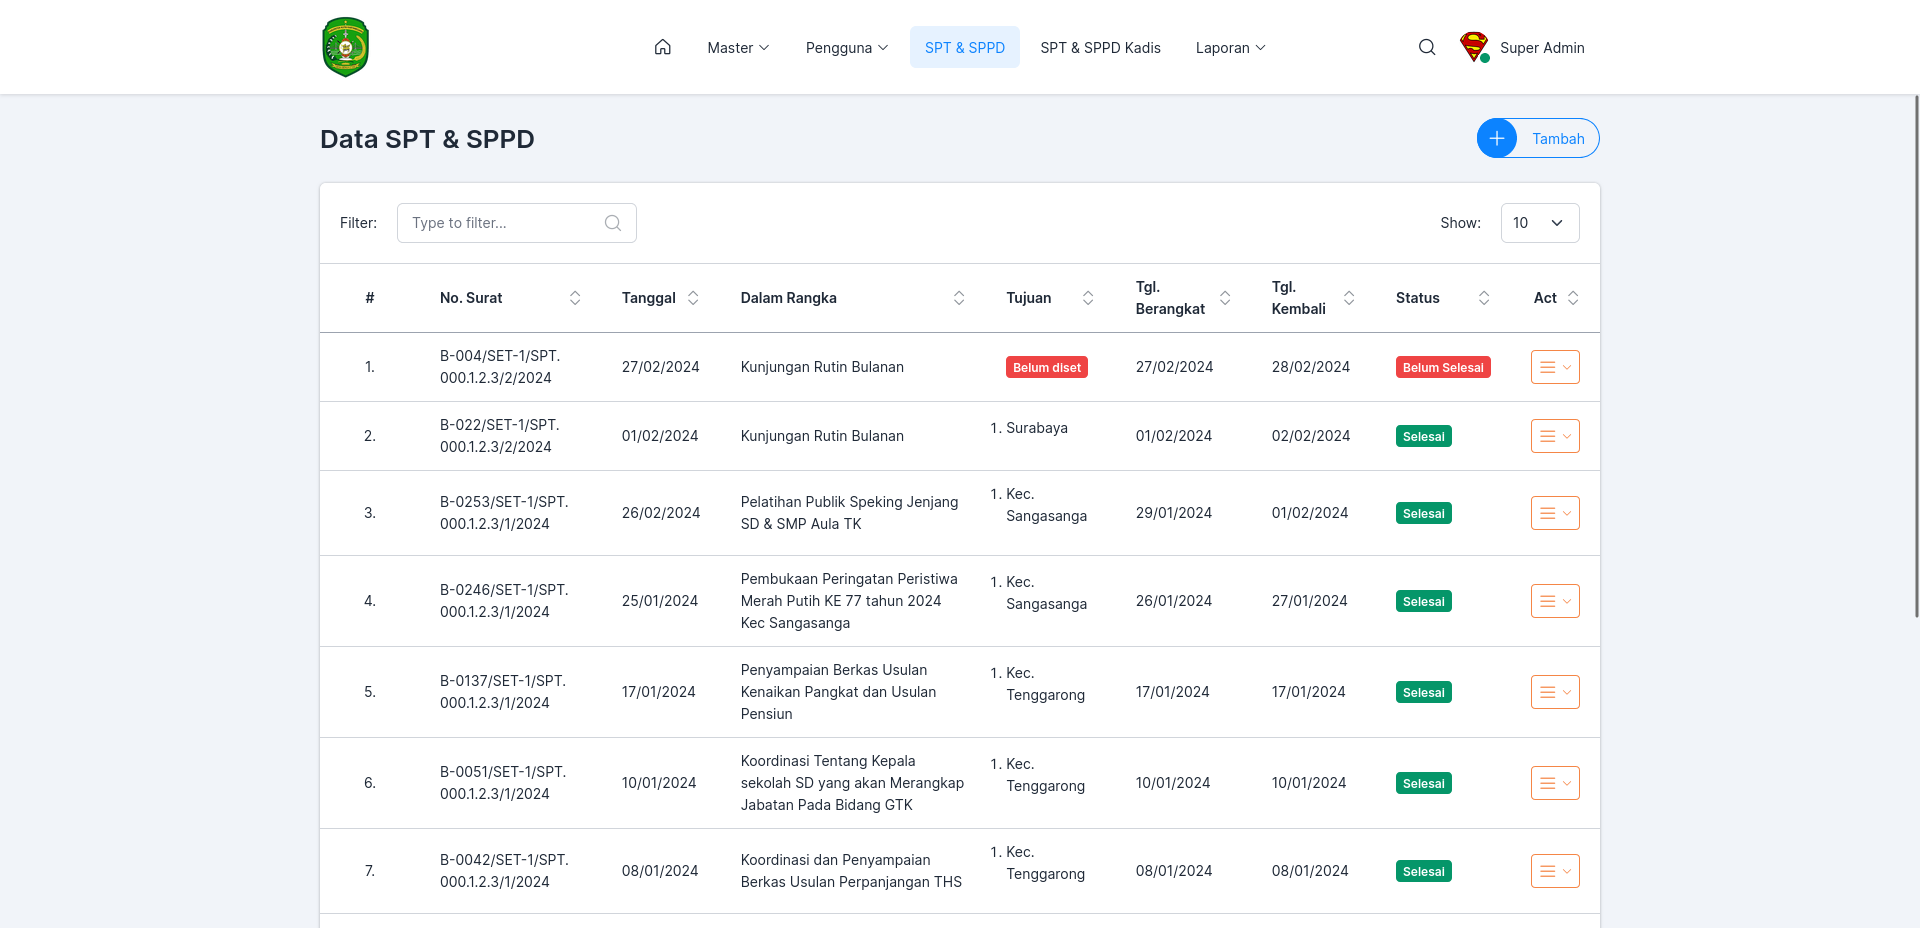Click the search magnifier icon in header

[x=1427, y=47]
